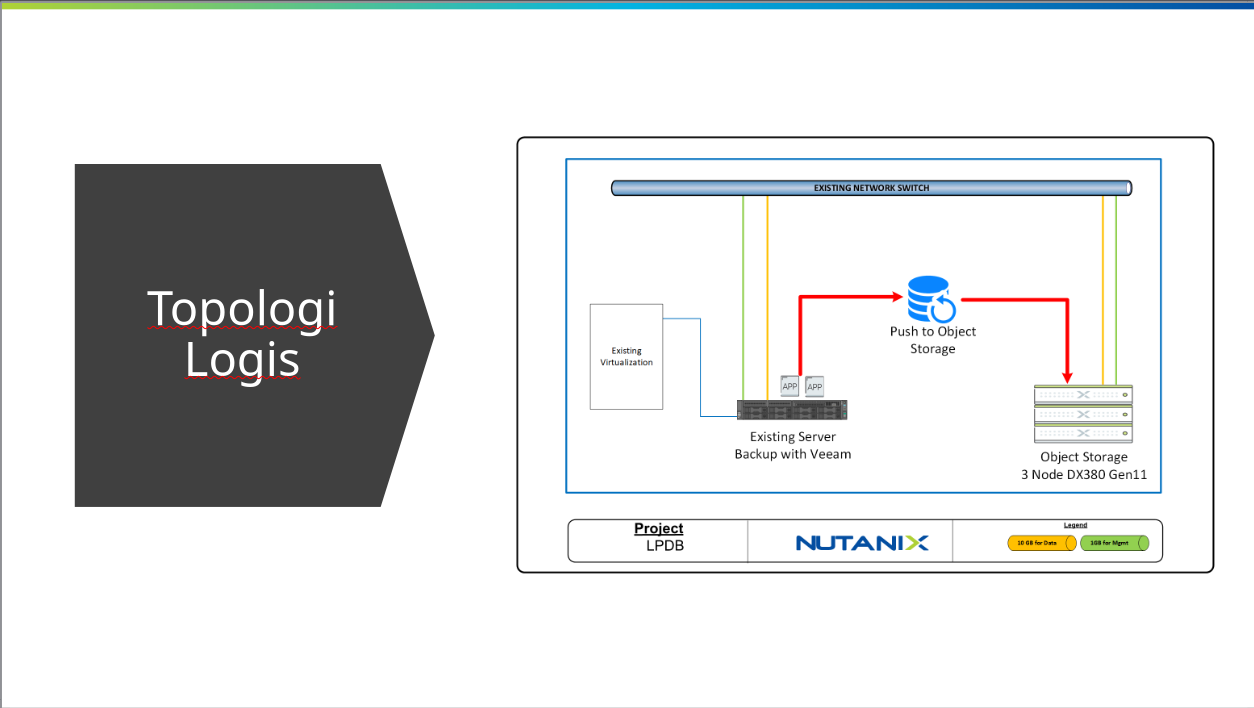Click the red arrow pointing to Object Storage
This screenshot has height=708, width=1254.
(x=850, y=296)
